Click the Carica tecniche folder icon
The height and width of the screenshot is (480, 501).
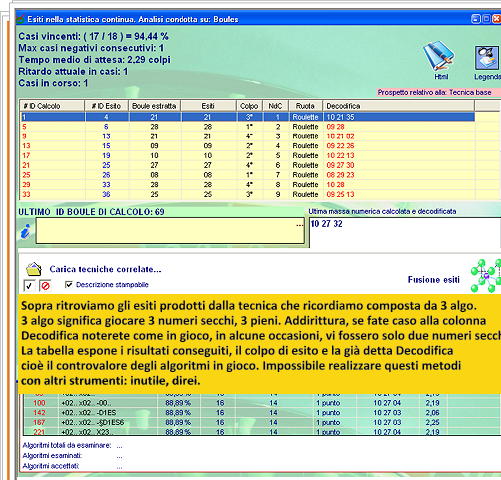(x=34, y=269)
